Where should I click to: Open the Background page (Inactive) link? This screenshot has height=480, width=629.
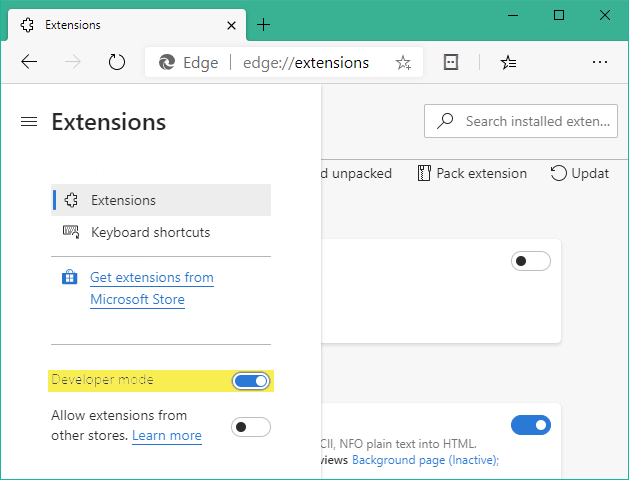pyautogui.click(x=425, y=460)
